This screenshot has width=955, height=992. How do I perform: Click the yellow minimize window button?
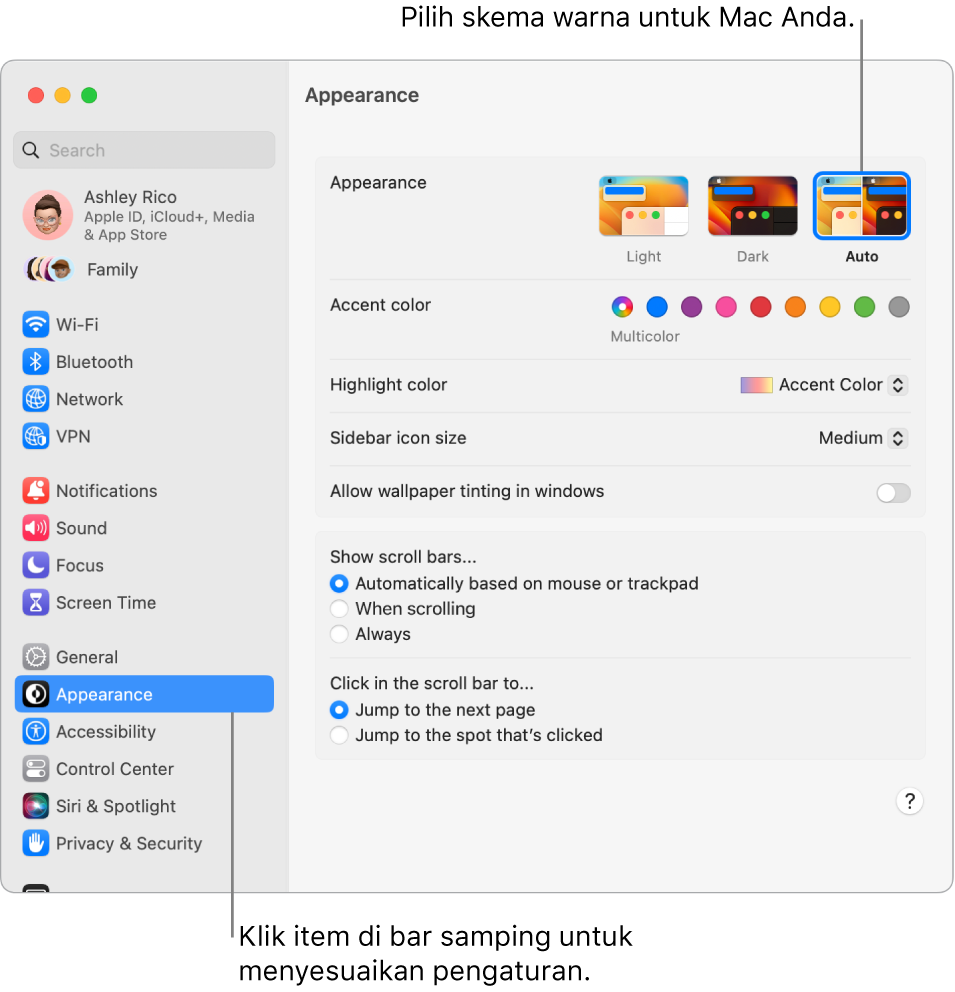[63, 96]
